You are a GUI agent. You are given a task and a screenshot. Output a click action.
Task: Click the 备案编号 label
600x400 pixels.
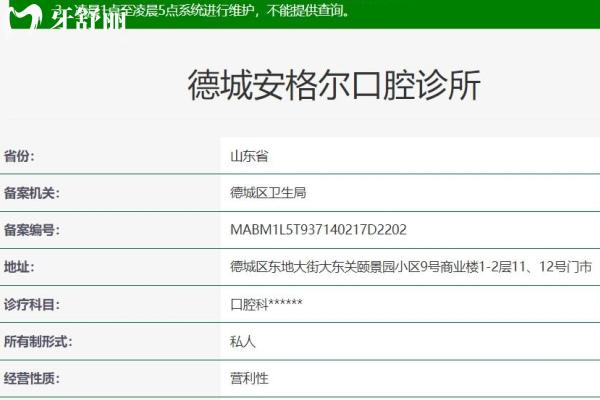[32, 230]
